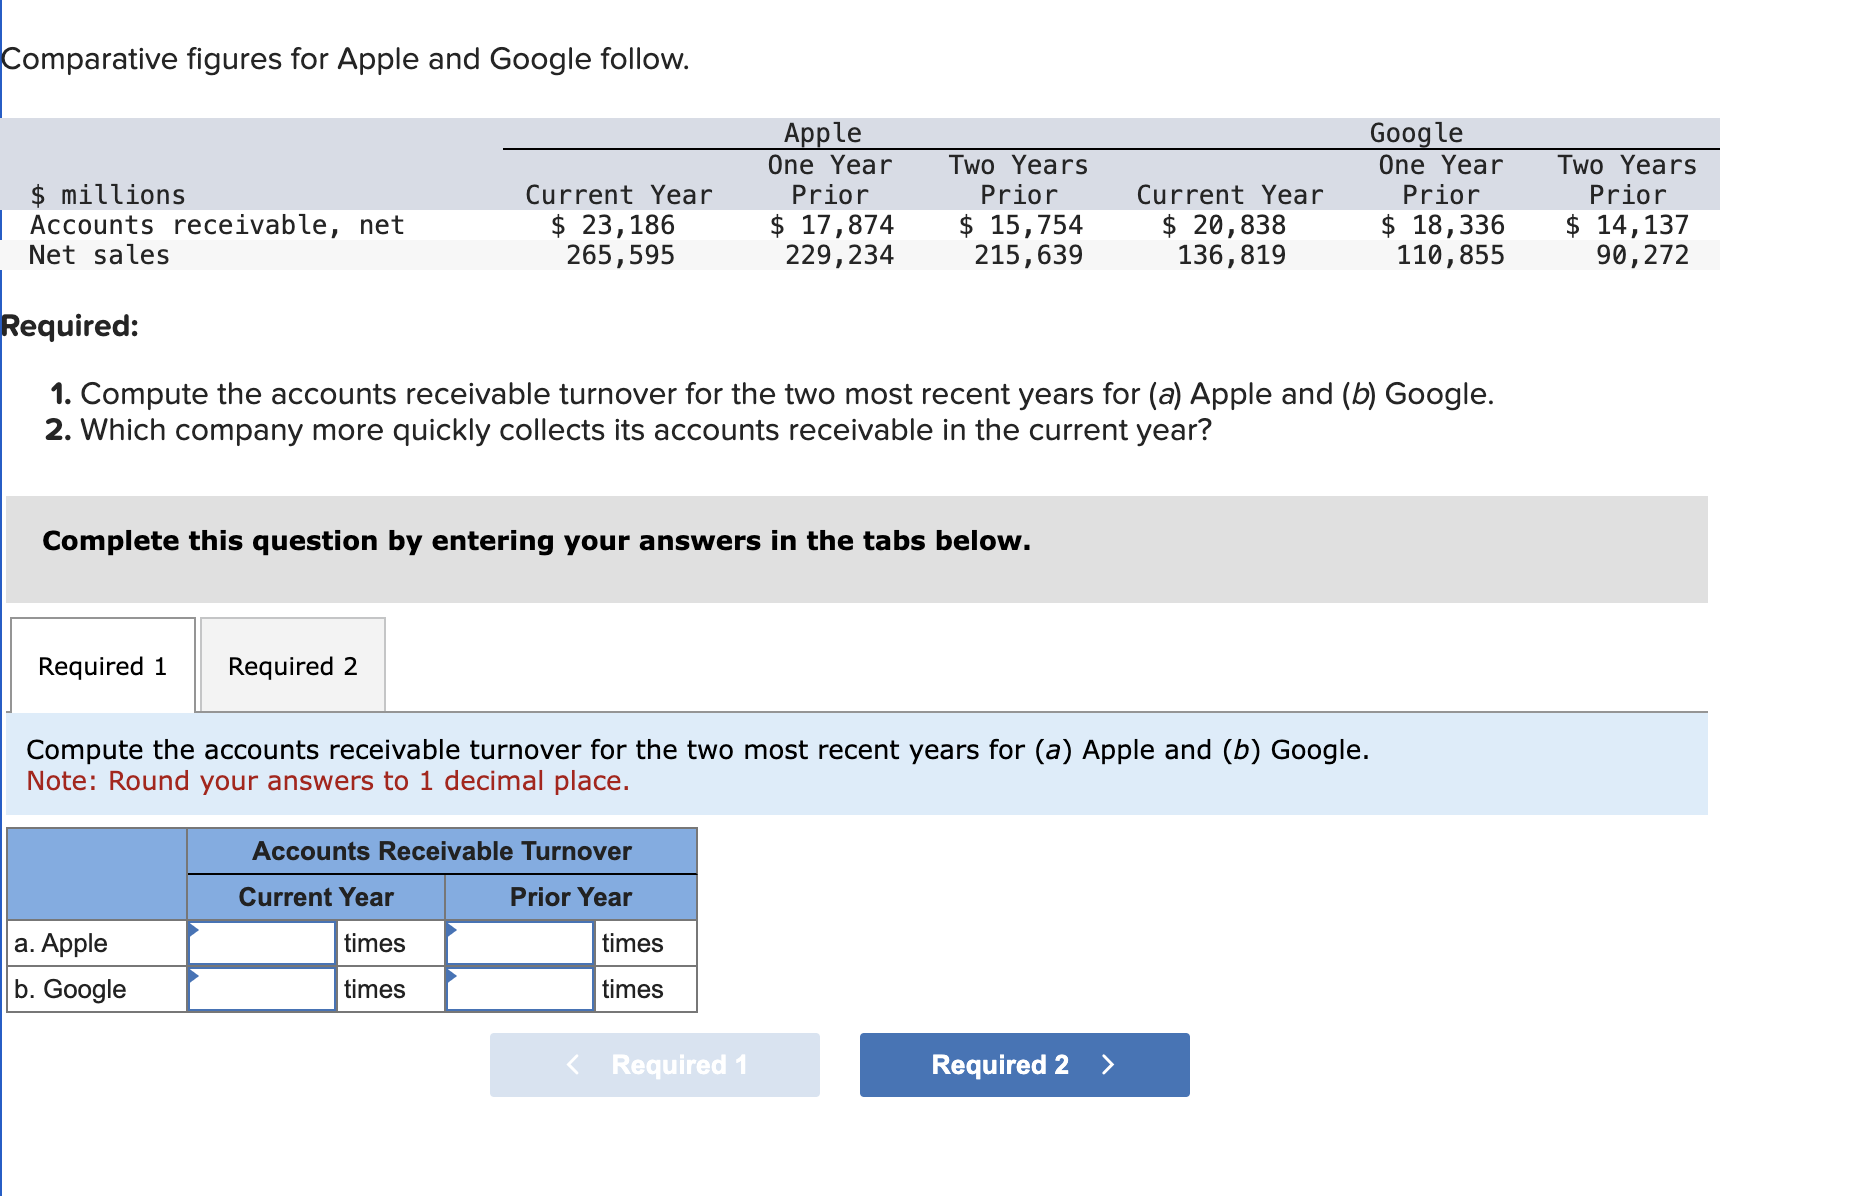Screen dimensions: 1858x1196
Task: Select Apple two years prior sales 215,639
Action: tap(1029, 255)
